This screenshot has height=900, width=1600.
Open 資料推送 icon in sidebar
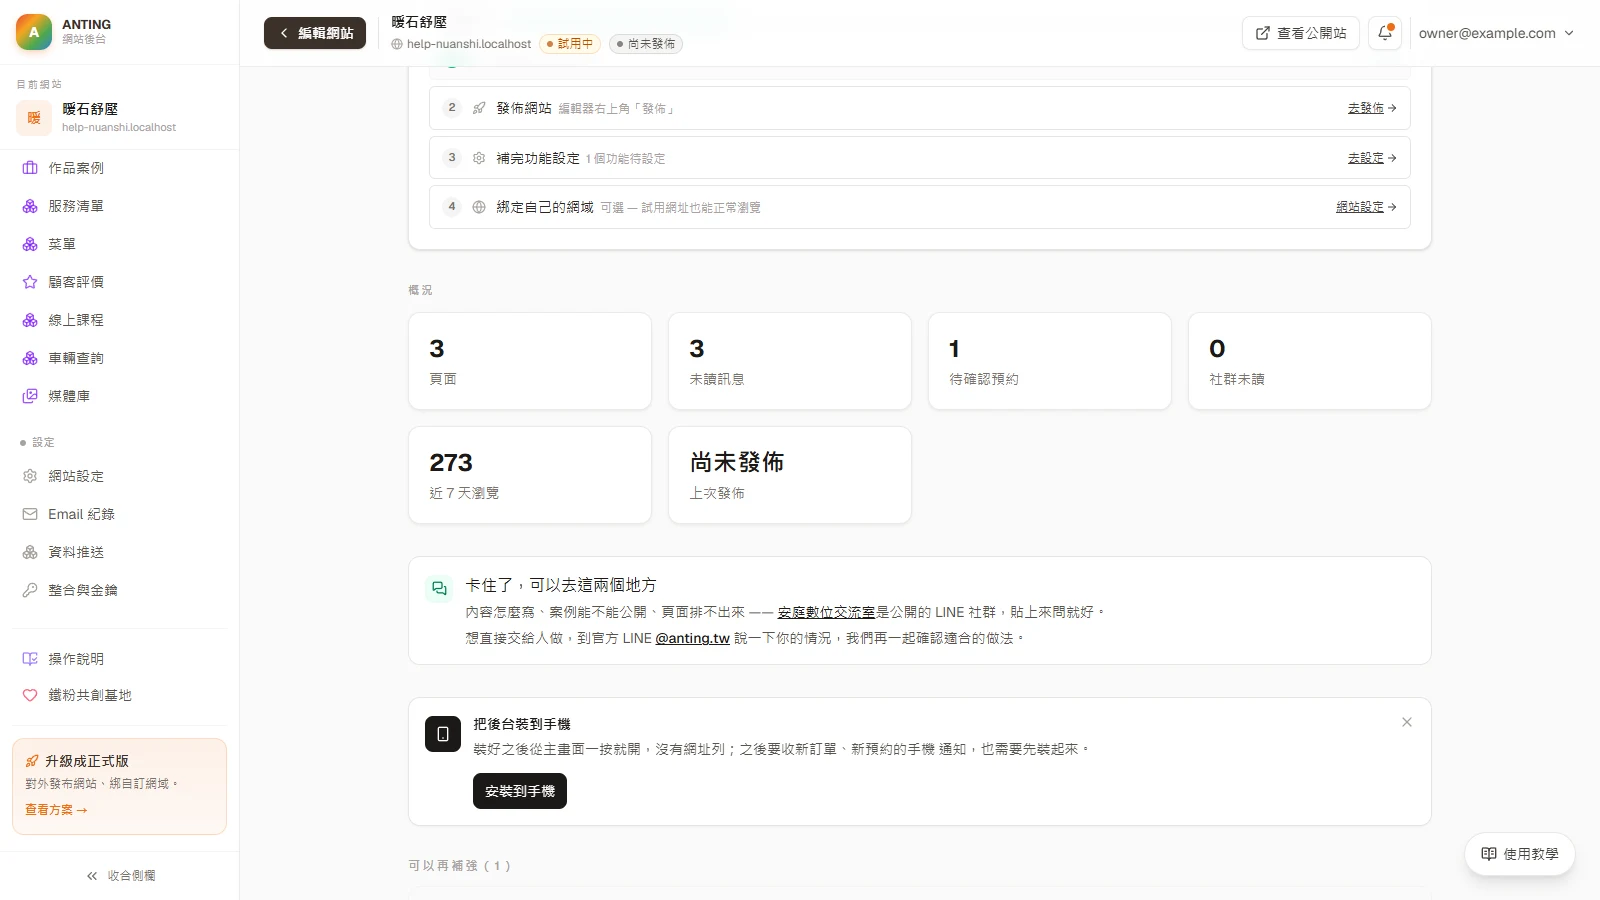point(30,552)
